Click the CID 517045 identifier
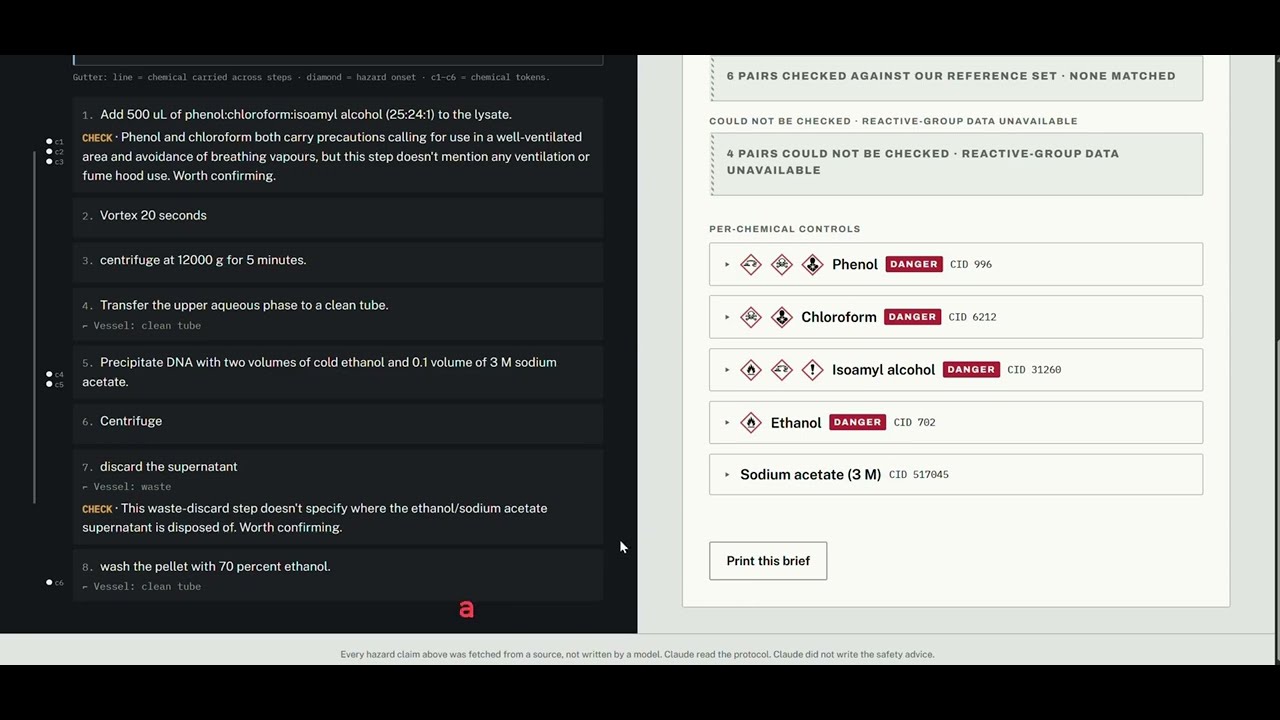1280x720 pixels. pos(919,475)
